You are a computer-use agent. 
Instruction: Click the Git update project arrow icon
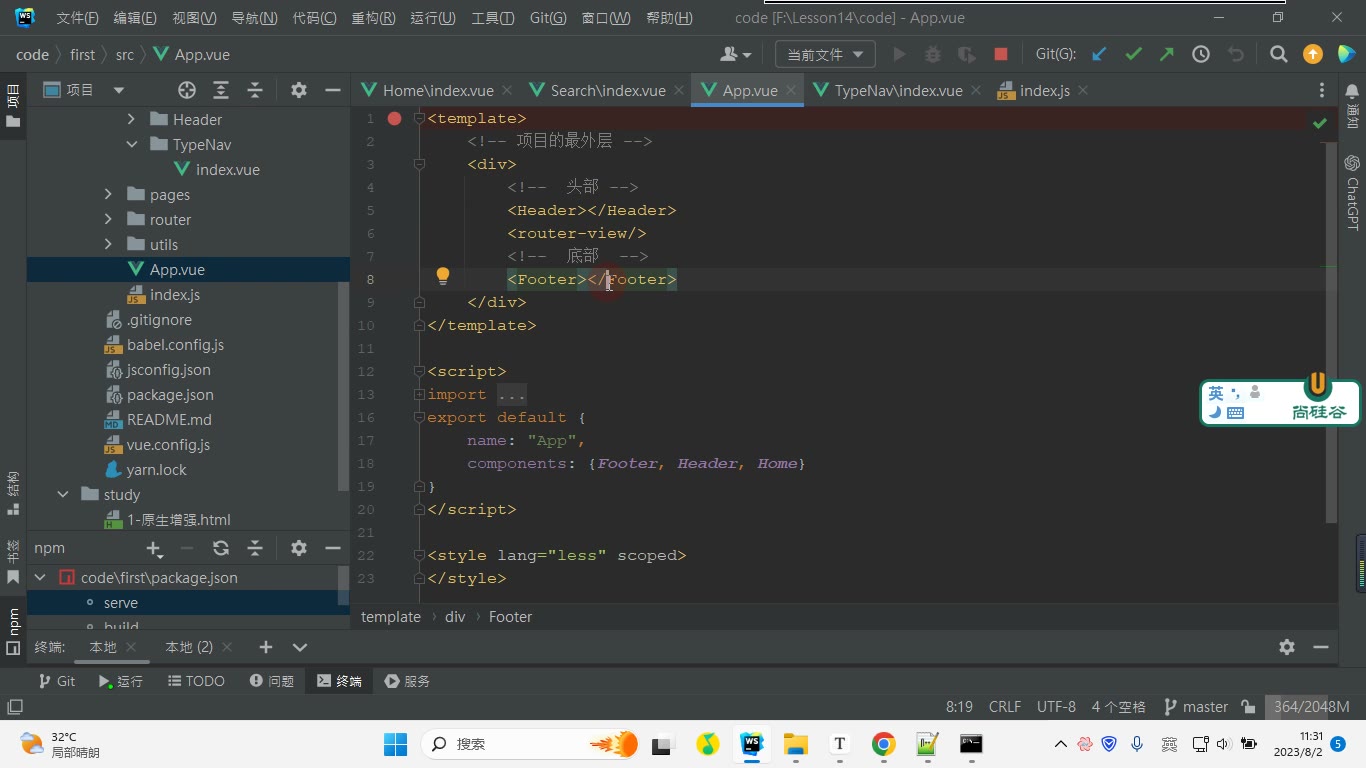(1099, 54)
